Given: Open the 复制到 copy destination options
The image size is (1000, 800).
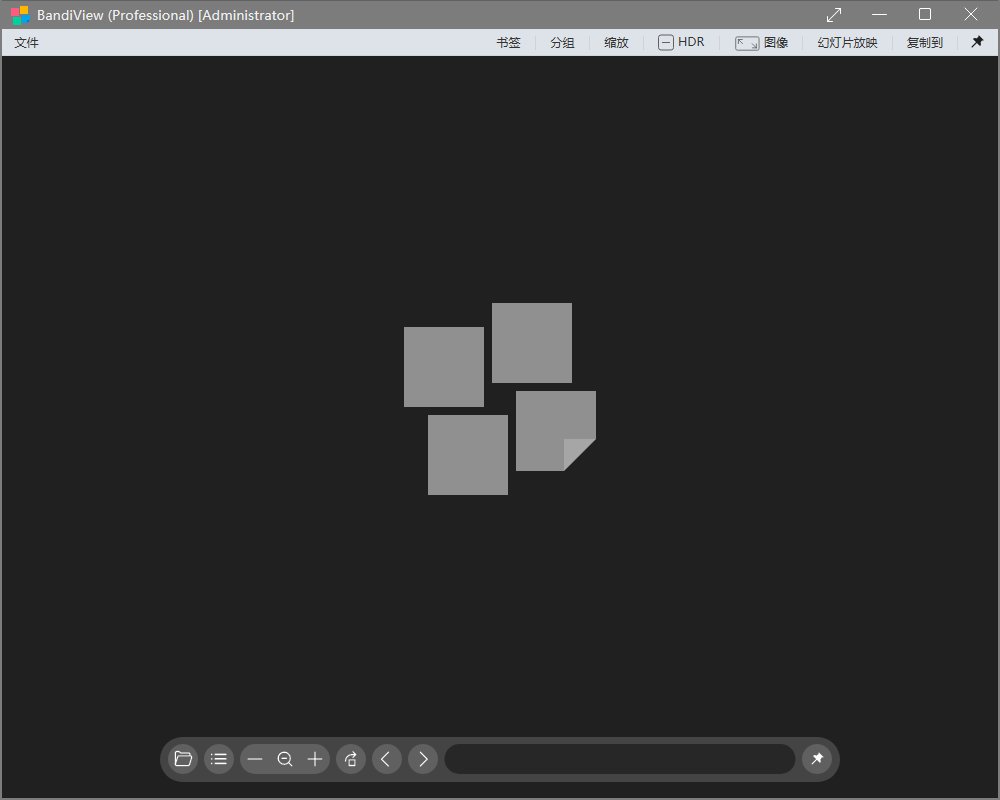Looking at the screenshot, I should [x=924, y=42].
